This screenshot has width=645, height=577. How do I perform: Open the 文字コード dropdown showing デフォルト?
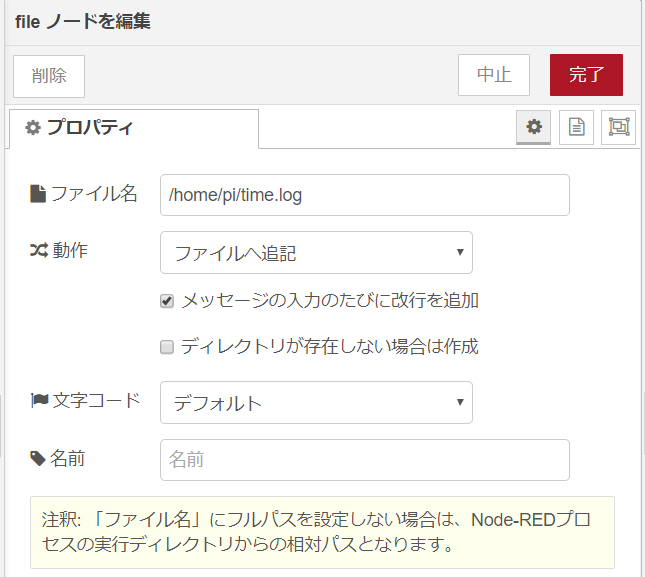coord(316,403)
